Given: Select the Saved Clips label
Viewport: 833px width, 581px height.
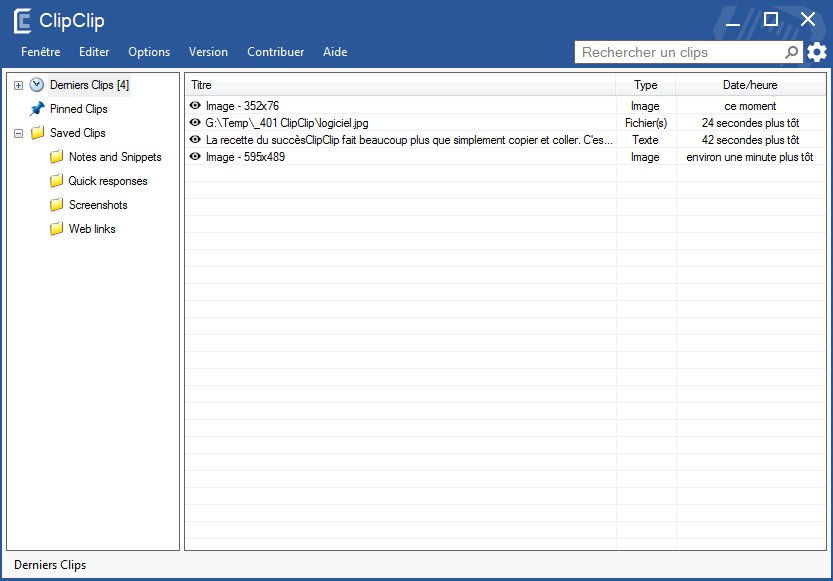Looking at the screenshot, I should tap(78, 133).
